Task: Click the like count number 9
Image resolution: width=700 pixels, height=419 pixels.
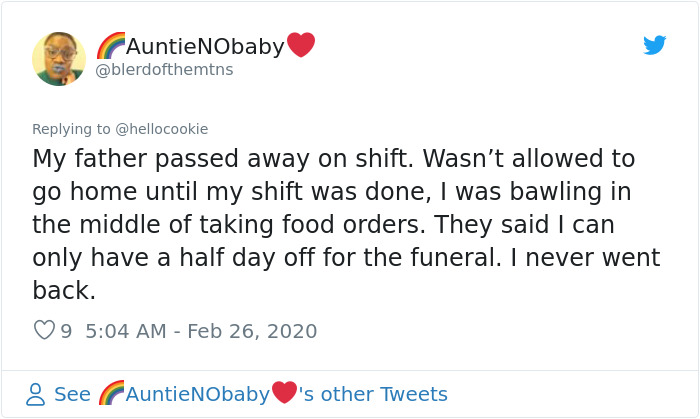Action: tap(66, 330)
